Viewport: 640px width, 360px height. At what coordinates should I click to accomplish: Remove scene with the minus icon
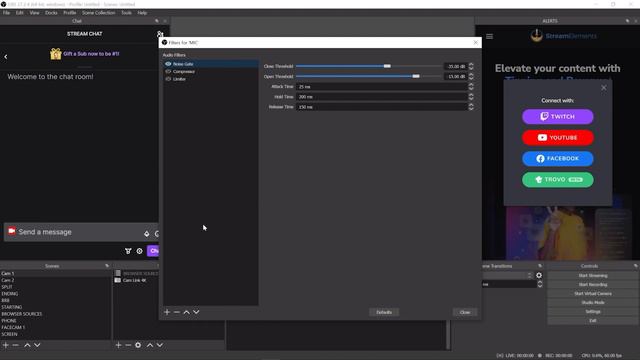16,345
